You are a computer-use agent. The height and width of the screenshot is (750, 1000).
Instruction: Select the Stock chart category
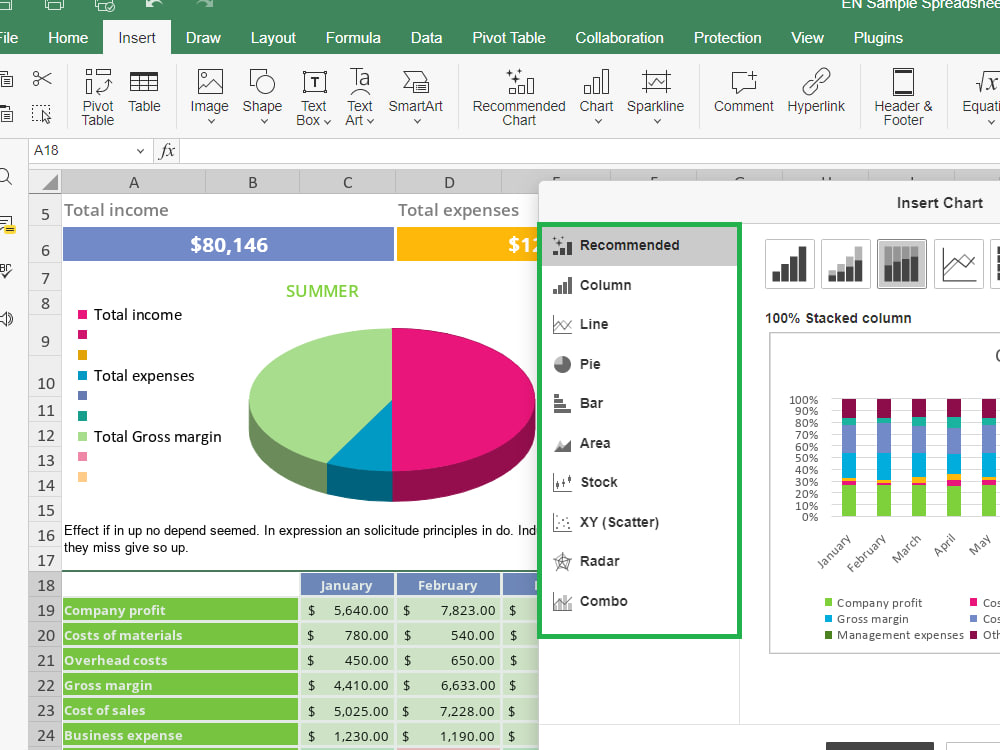[639, 483]
